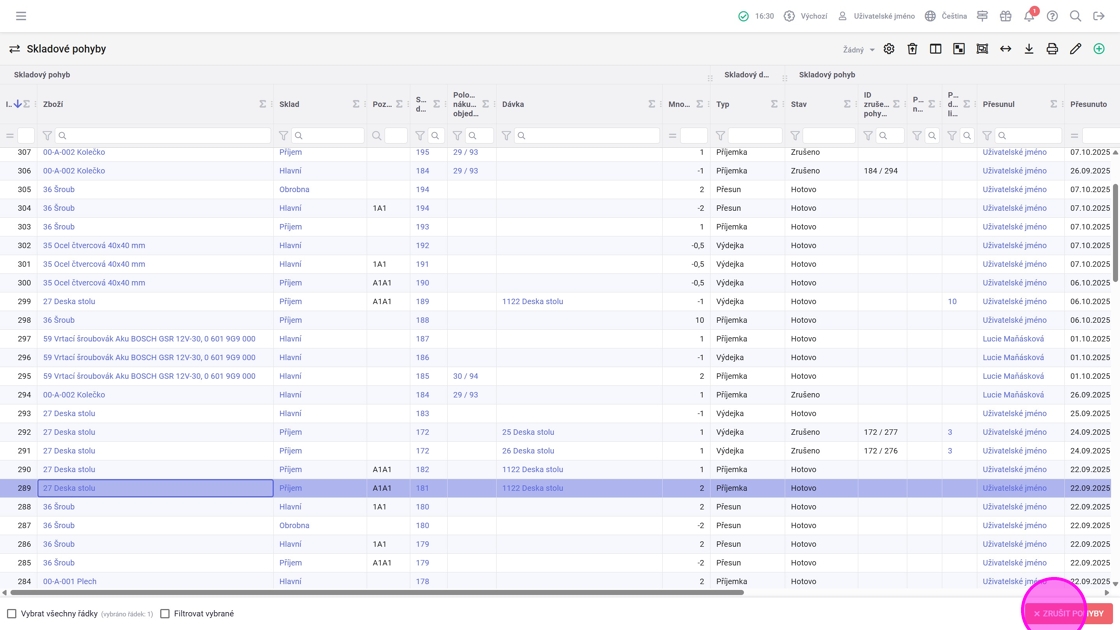1120x630 pixels.
Task: Open the Zboží column filter operator
Action: [x=47, y=136]
